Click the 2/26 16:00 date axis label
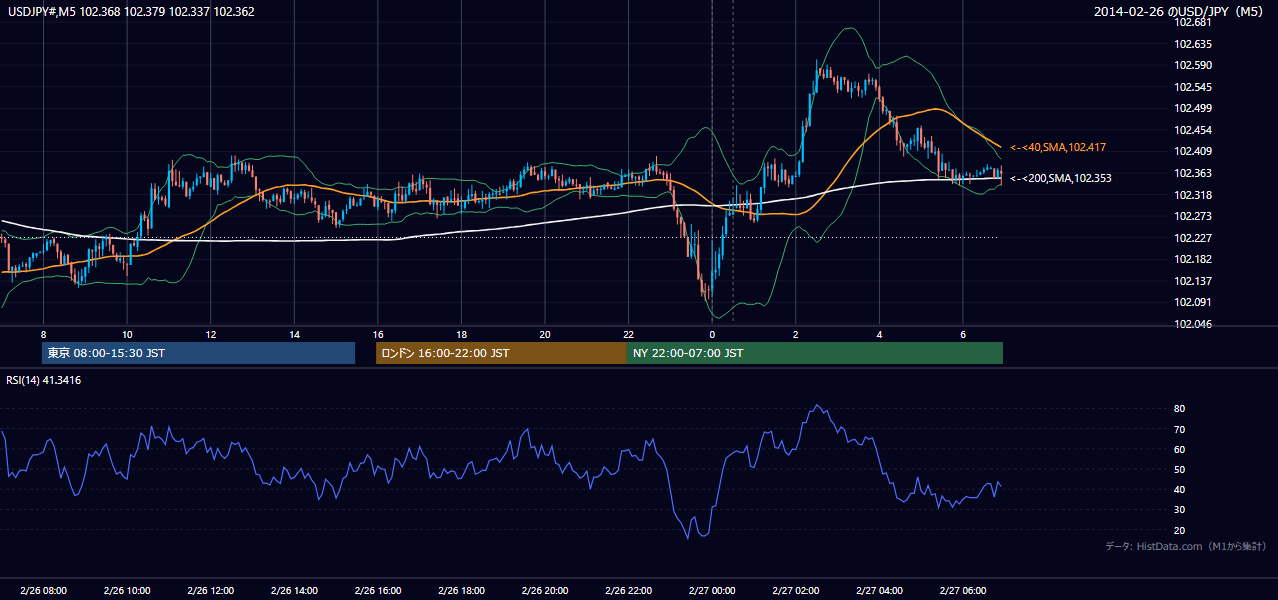Viewport: 1278px width, 600px height. tap(378, 591)
